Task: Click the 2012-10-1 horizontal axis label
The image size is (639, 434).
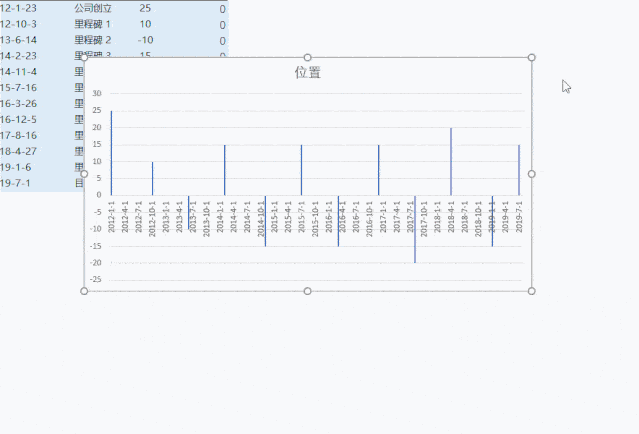Action: [152, 218]
